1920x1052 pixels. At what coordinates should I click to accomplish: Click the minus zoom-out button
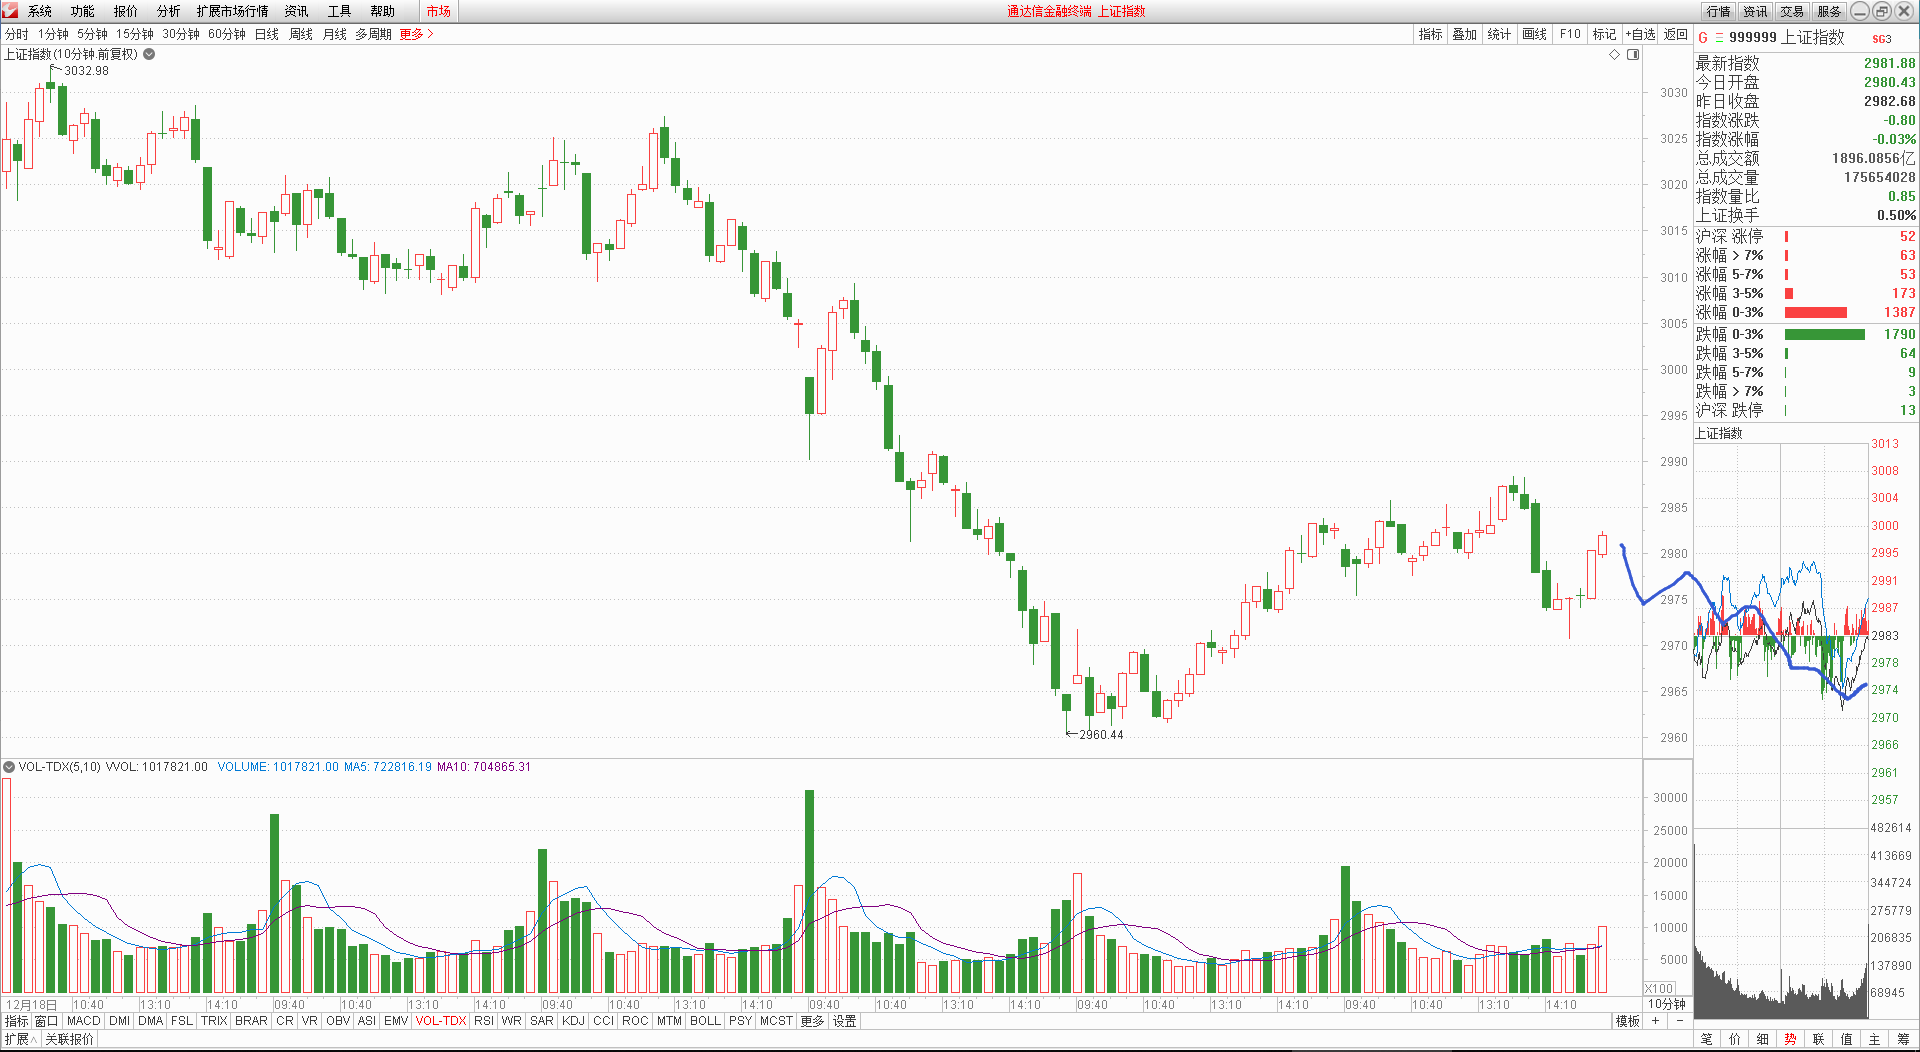tap(1679, 1021)
